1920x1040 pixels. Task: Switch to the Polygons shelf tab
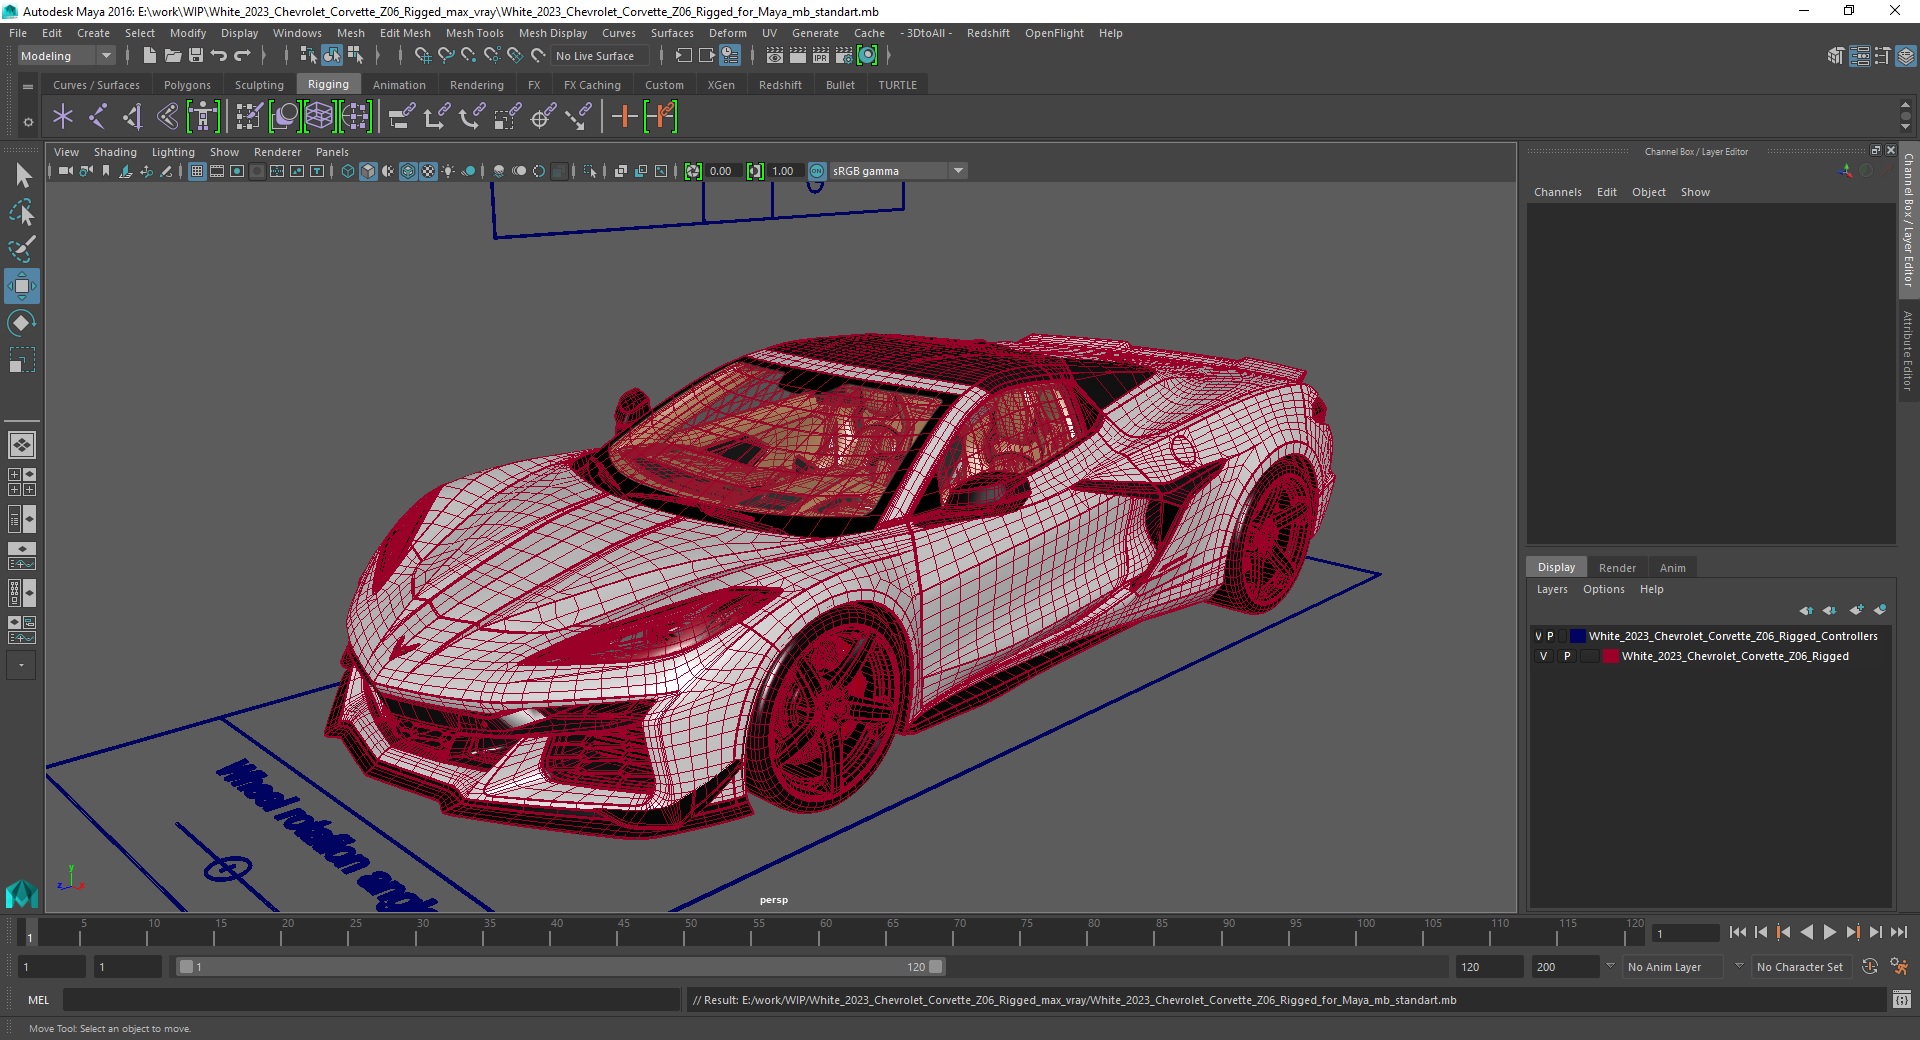(x=187, y=85)
